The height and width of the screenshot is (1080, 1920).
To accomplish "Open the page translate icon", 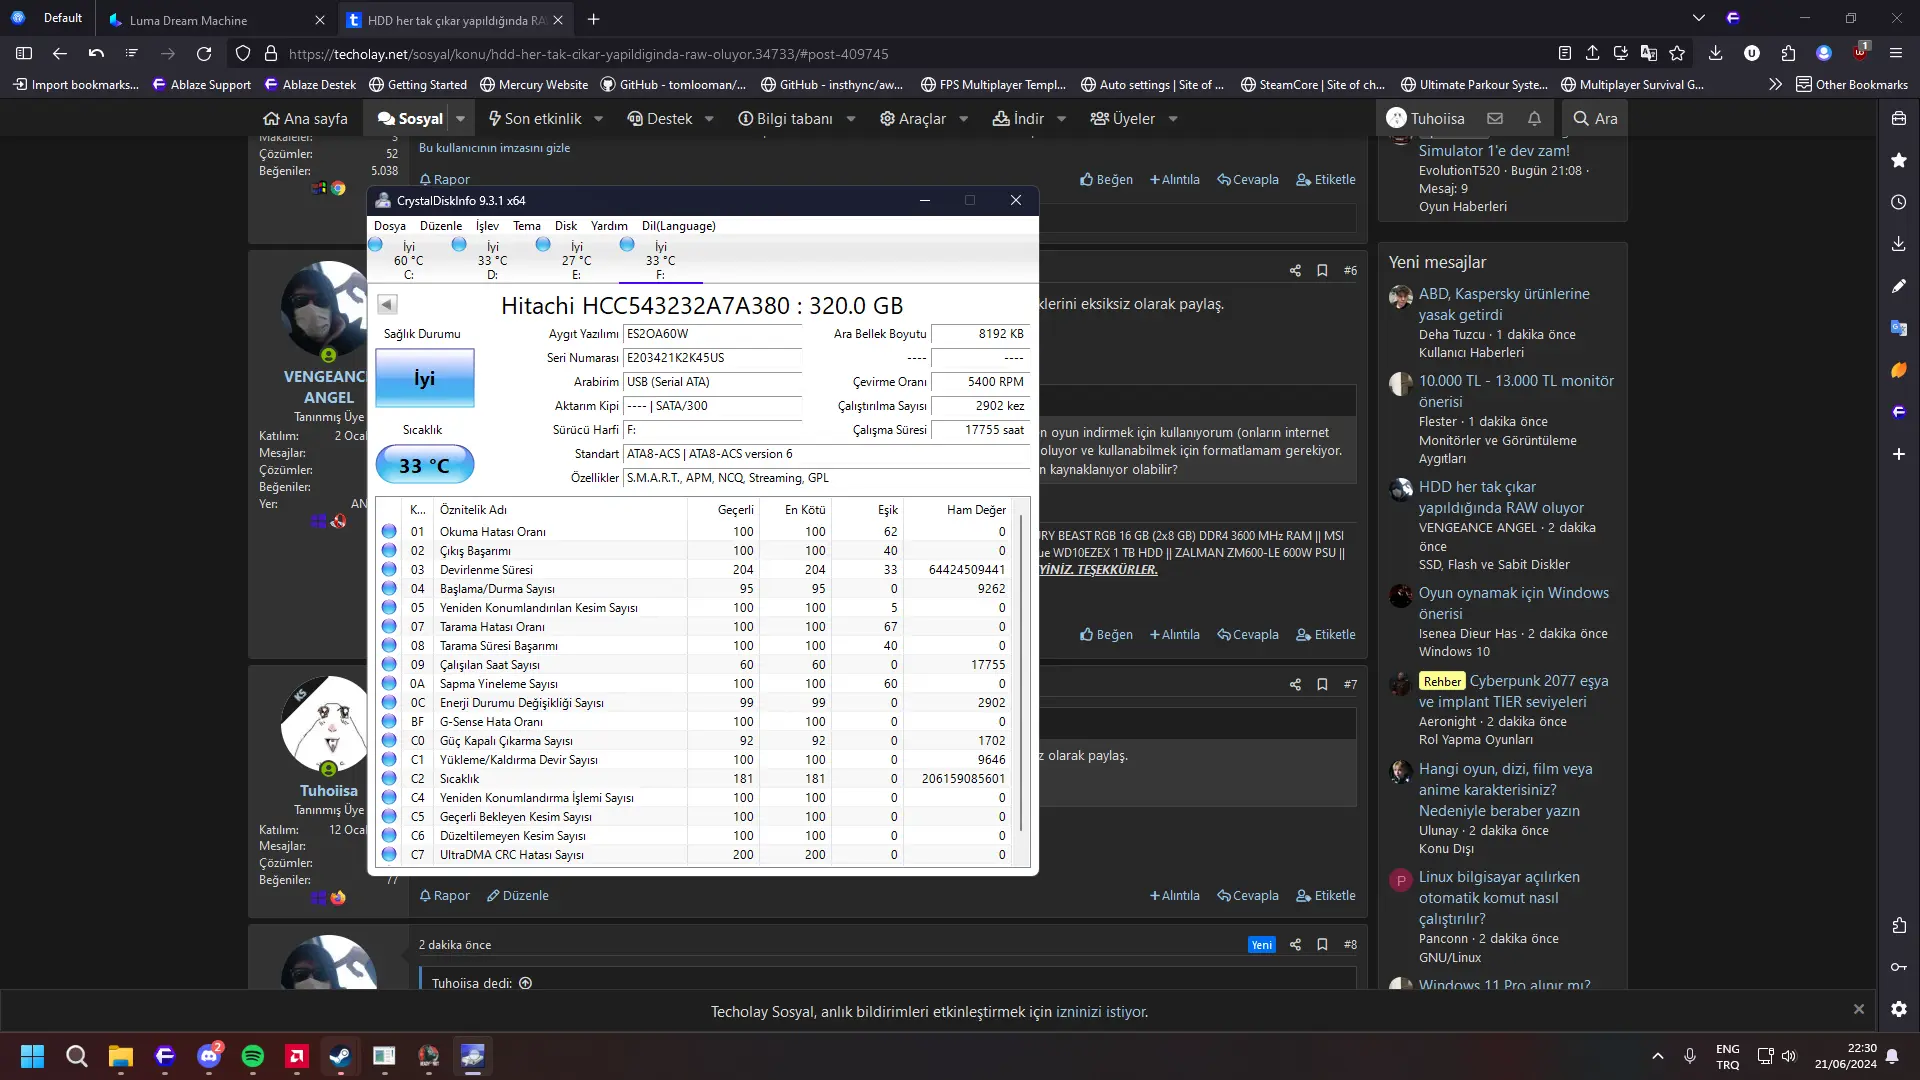I will (x=1649, y=54).
